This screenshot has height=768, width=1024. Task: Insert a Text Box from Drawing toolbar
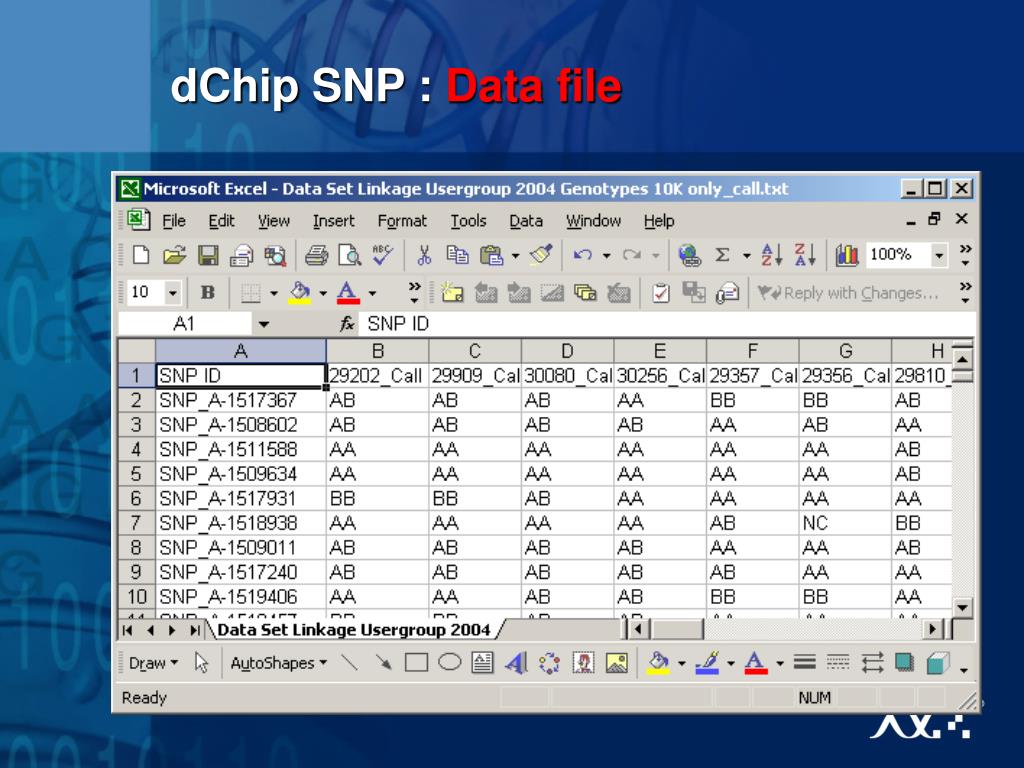(482, 663)
